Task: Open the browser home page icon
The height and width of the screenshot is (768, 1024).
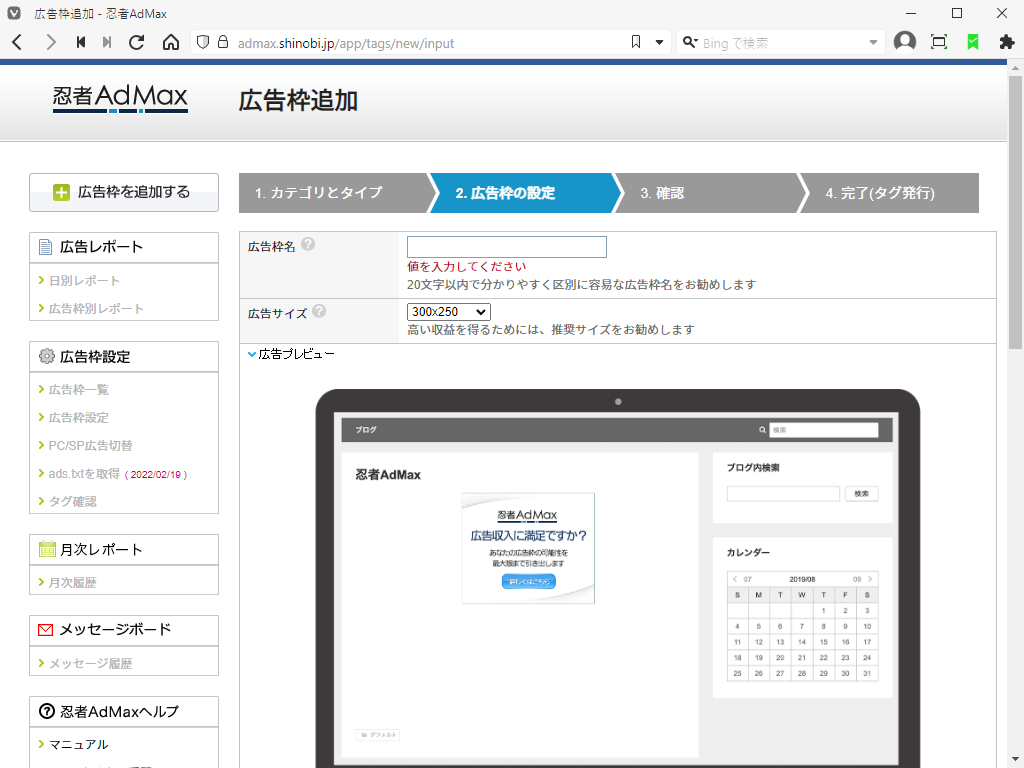Action: coord(170,42)
